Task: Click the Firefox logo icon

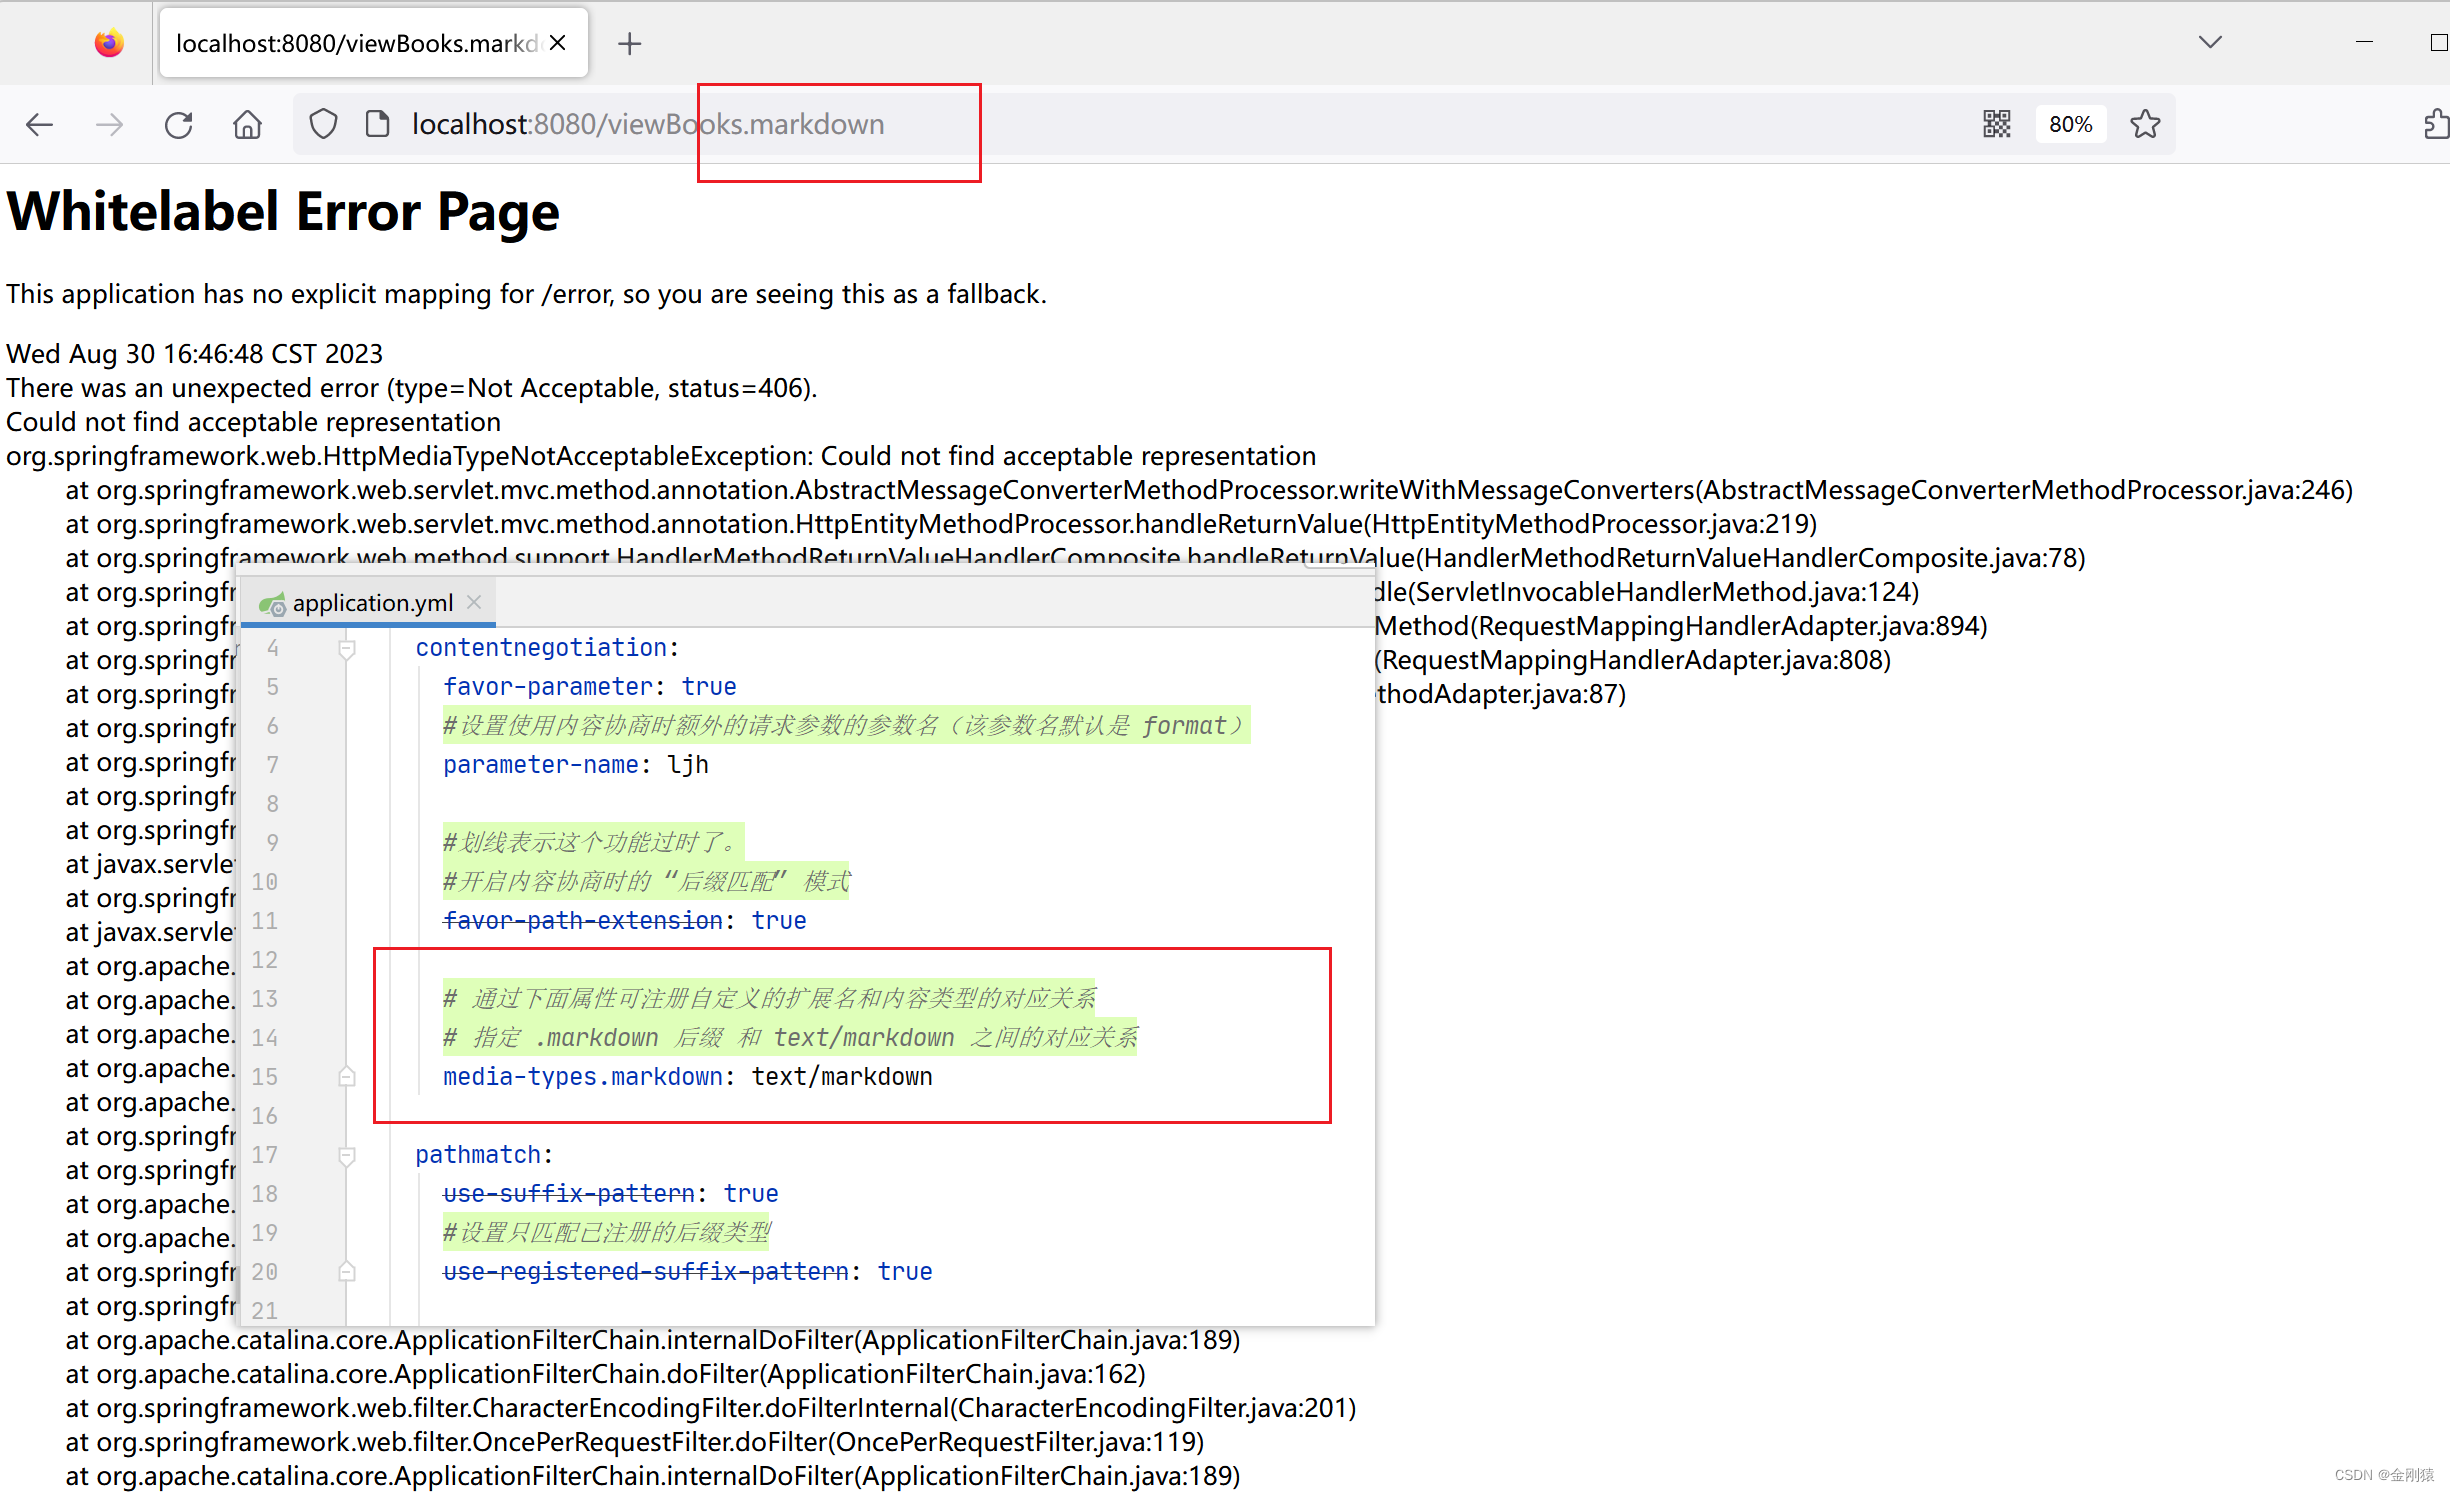Action: 109,43
